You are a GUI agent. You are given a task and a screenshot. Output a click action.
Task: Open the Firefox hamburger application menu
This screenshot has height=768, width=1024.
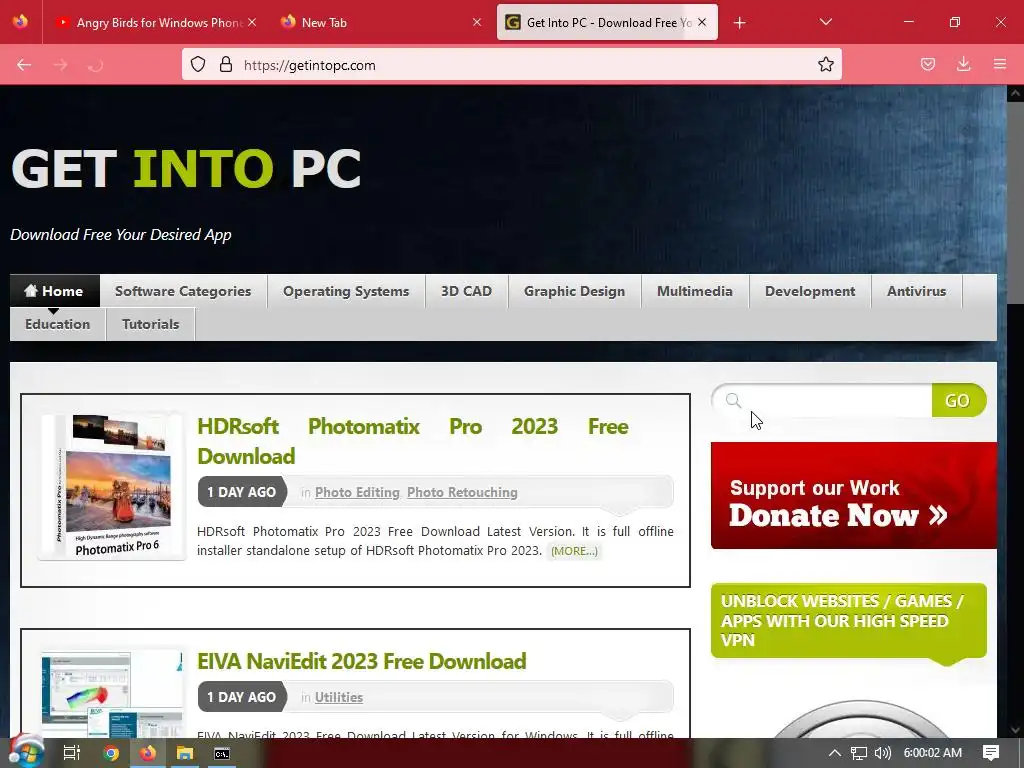pos(999,64)
